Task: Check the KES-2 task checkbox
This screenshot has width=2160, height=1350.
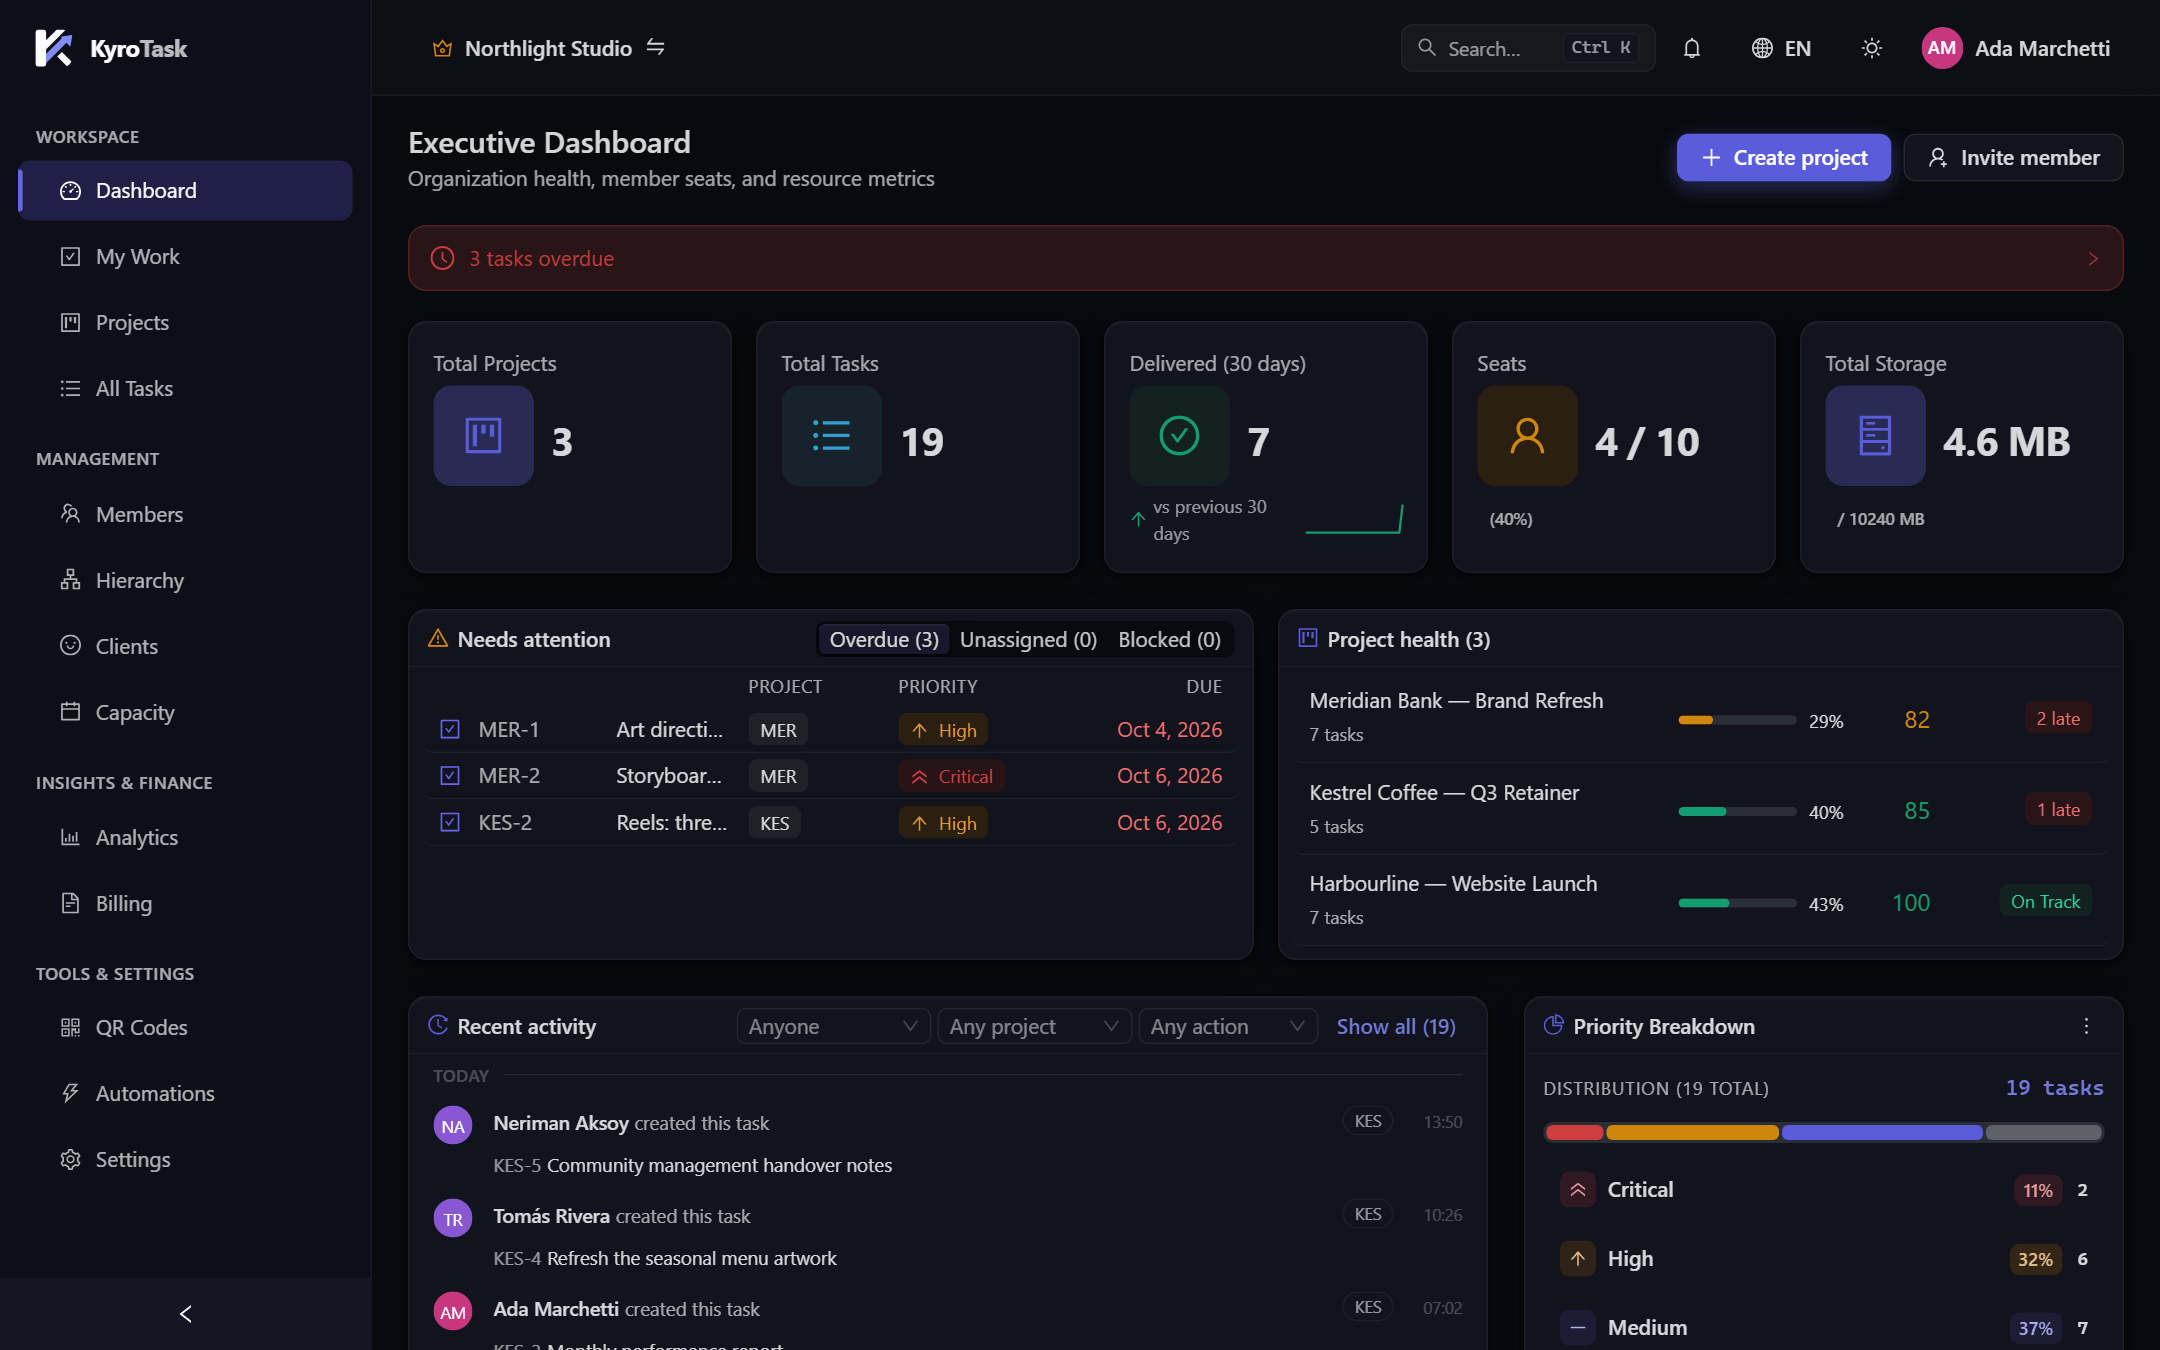Action: pyautogui.click(x=450, y=822)
